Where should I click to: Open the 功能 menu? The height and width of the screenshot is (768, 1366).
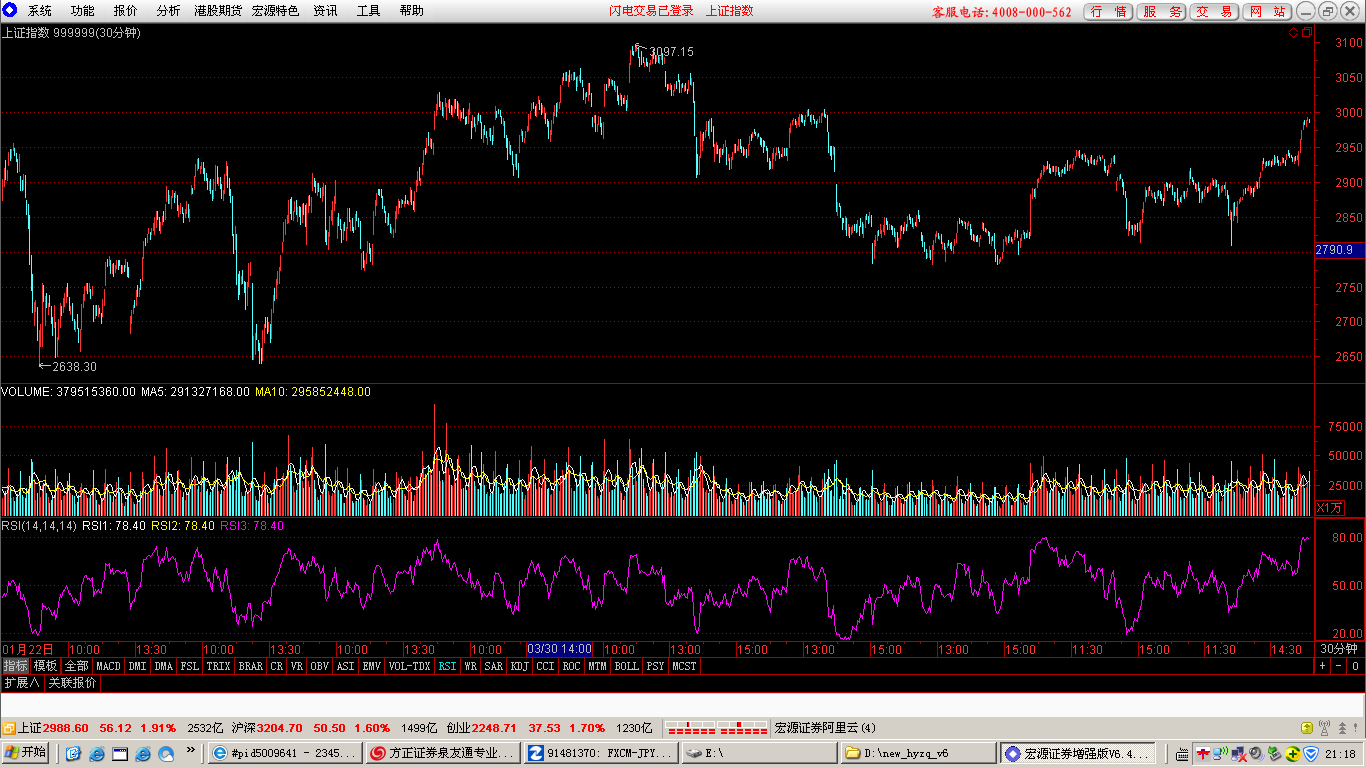point(83,11)
